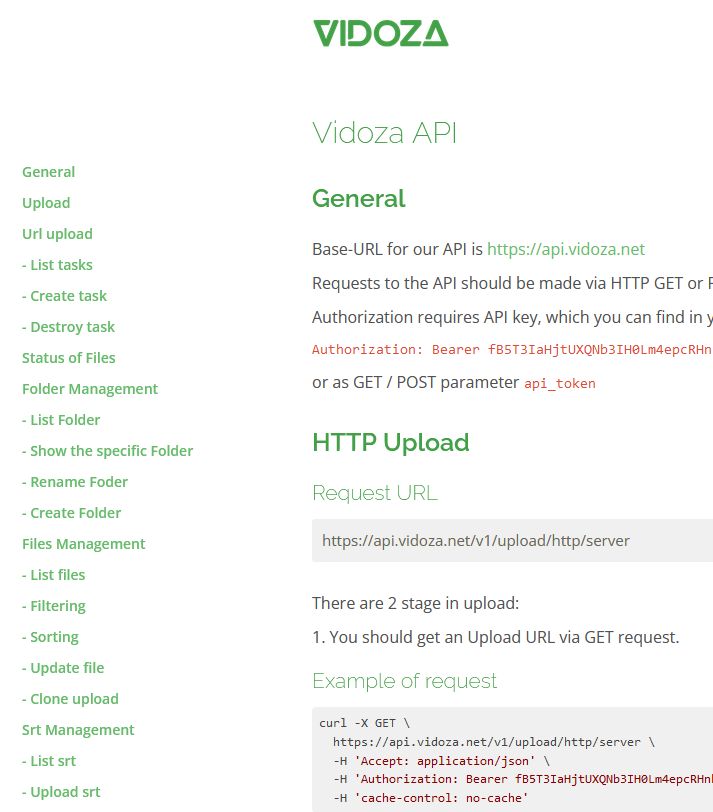Click the Vidoza logo
The image size is (713, 812).
click(380, 33)
